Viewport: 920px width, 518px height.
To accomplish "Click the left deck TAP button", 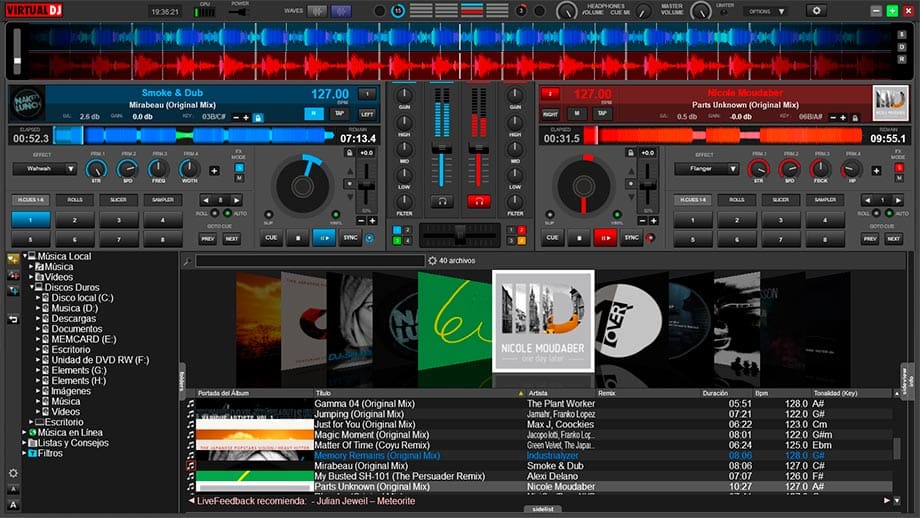I will tap(339, 114).
